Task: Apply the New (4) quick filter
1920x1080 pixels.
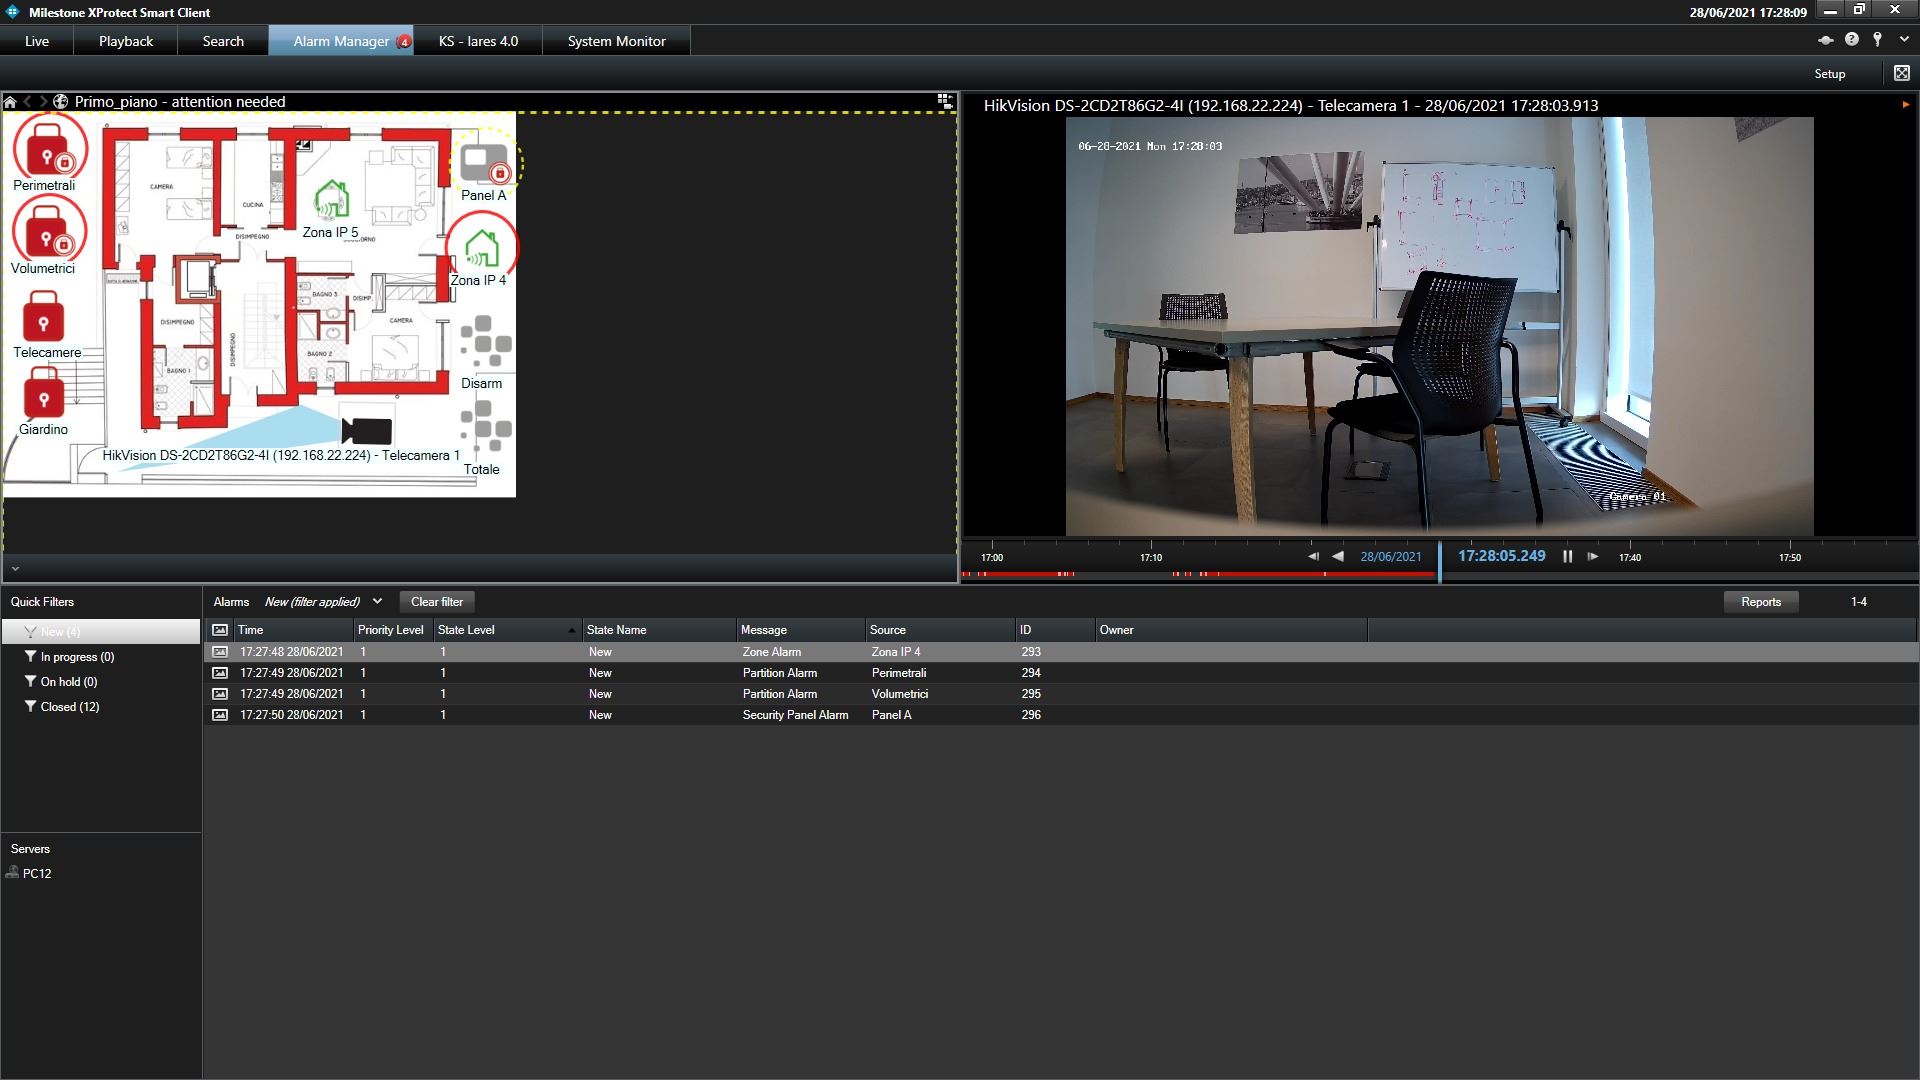Action: click(101, 632)
